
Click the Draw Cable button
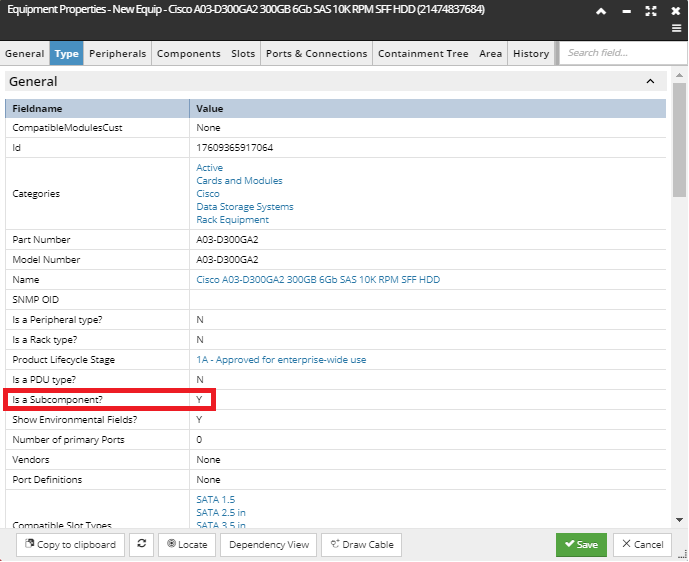(x=361, y=544)
